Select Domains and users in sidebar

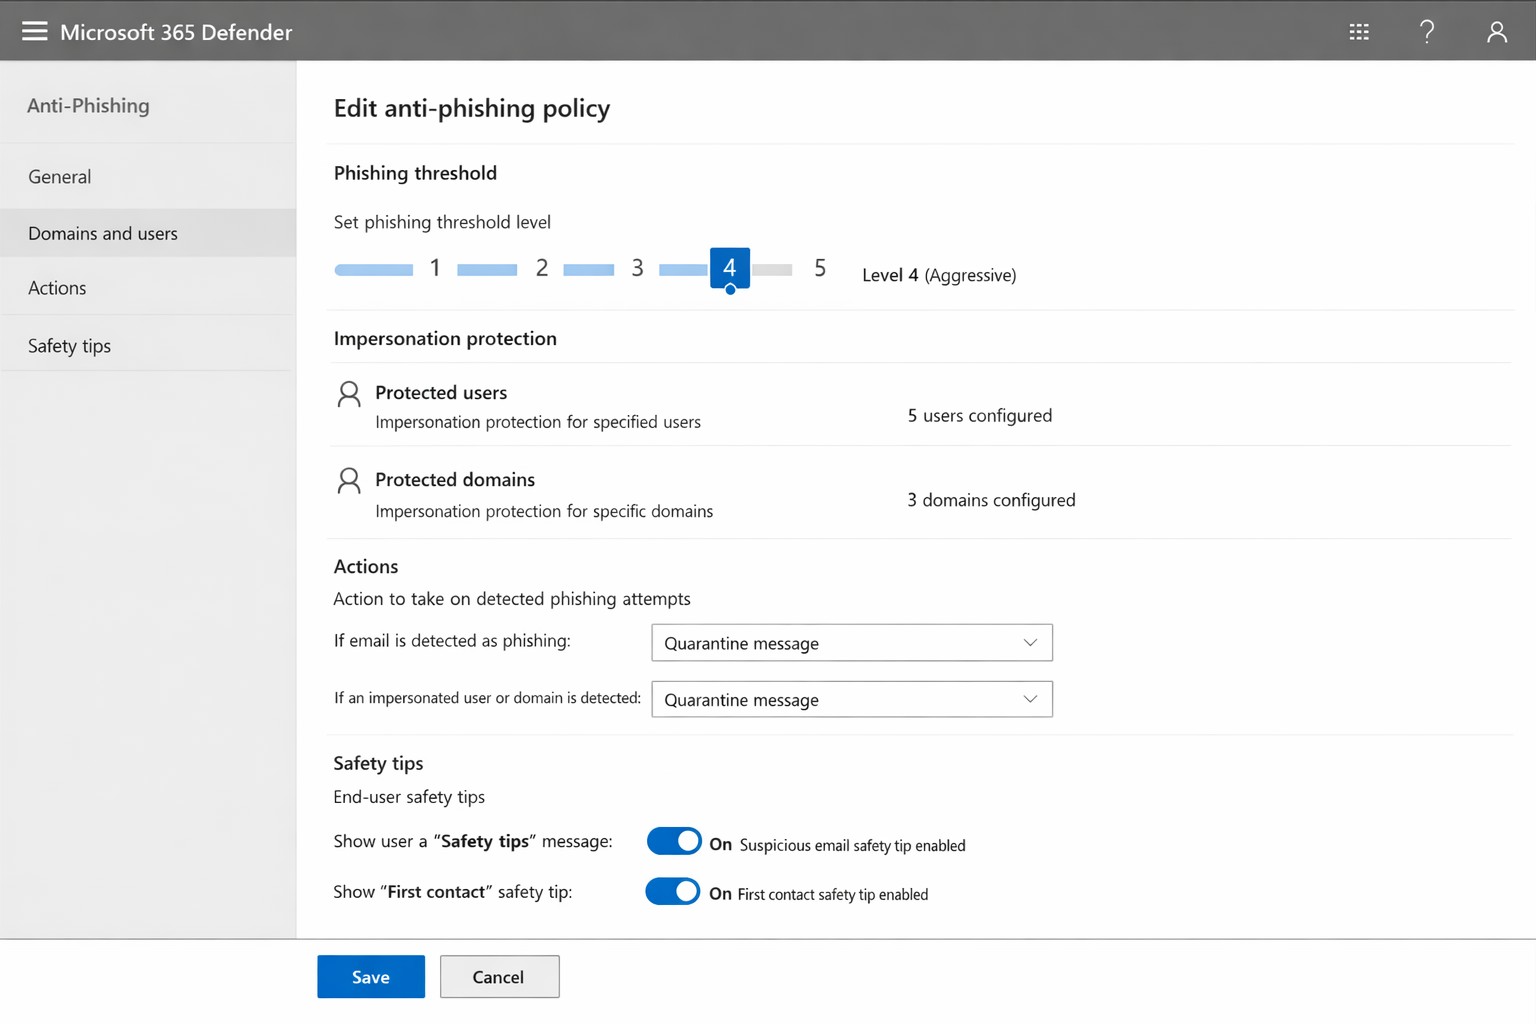pyautogui.click(x=103, y=233)
